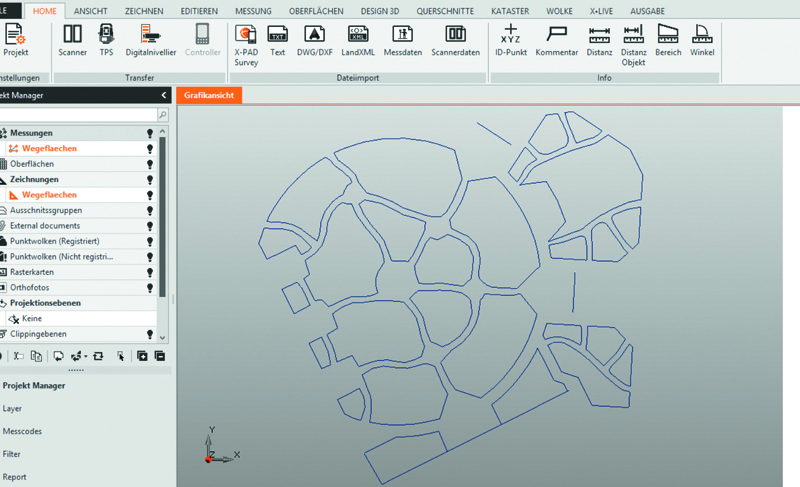Select Wegeflaechen under Zeichnungen

pyautogui.click(x=49, y=195)
